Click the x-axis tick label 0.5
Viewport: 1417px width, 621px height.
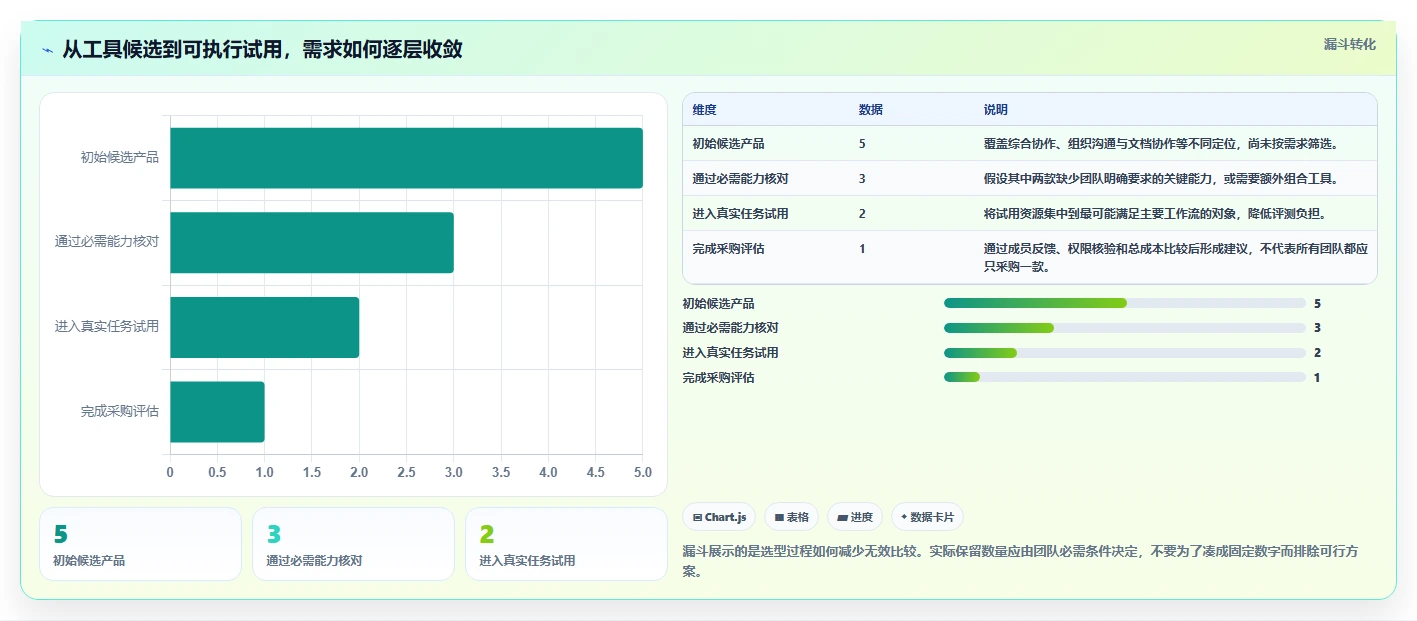coord(217,472)
